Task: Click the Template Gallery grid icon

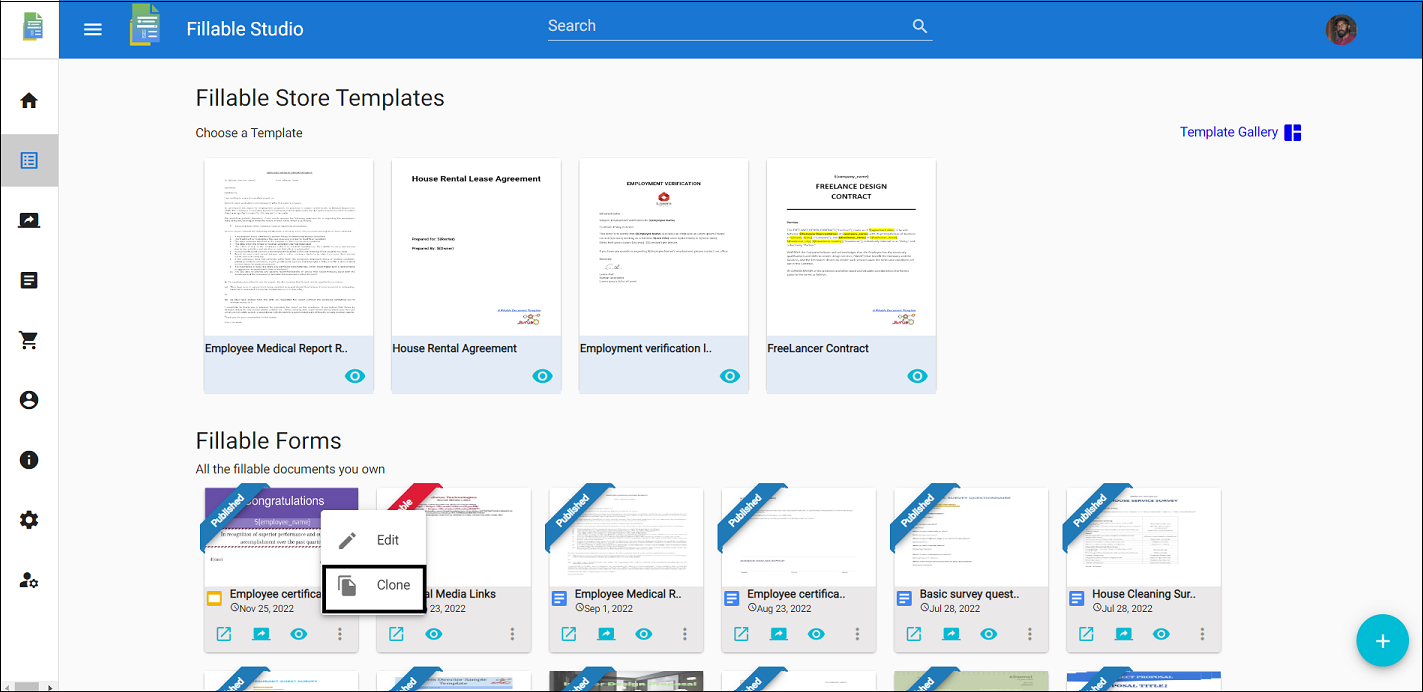Action: click(x=1293, y=132)
